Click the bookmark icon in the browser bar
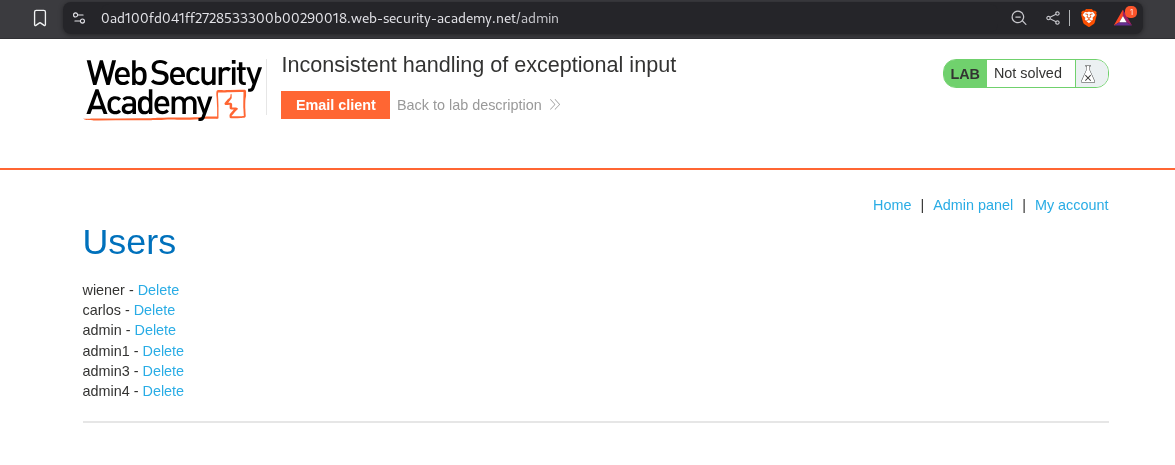This screenshot has width=1175, height=465. tap(40, 18)
